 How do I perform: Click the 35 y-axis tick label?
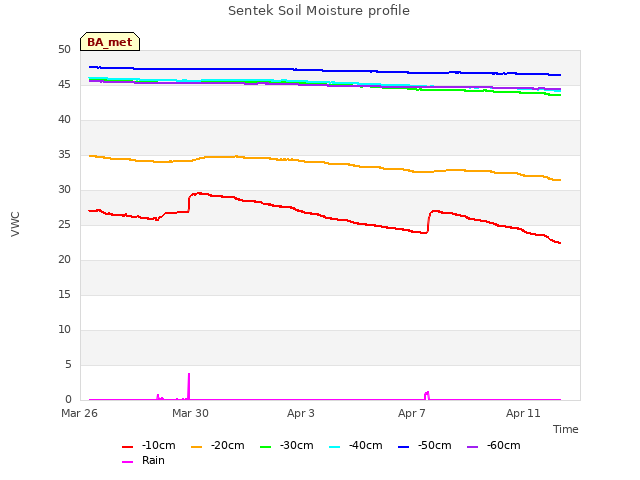click(x=64, y=155)
